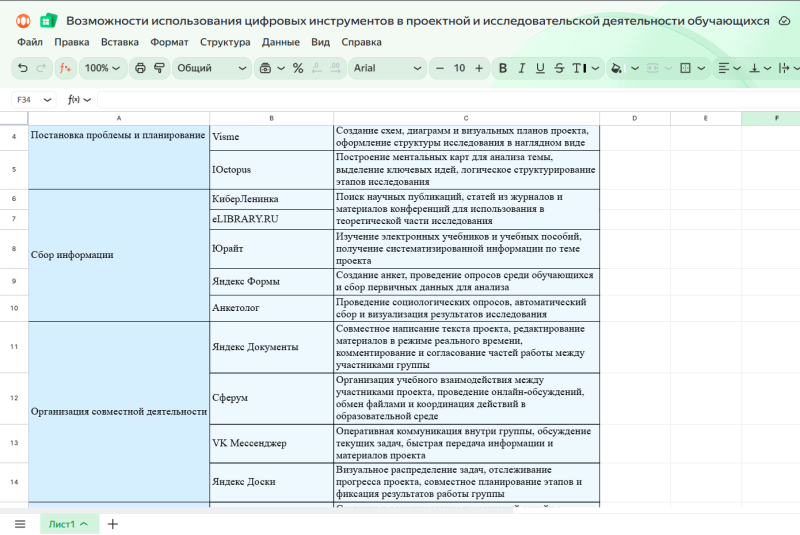Click the text wrapping icon
800x535 pixels.
pyautogui.click(x=784, y=68)
